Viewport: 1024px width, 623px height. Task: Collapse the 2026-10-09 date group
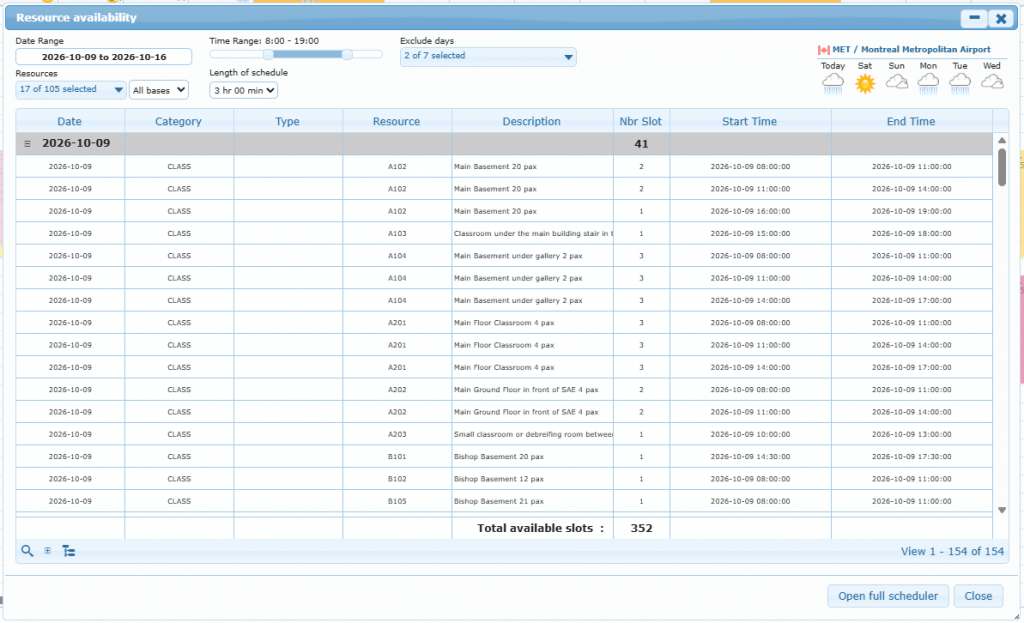[27, 144]
